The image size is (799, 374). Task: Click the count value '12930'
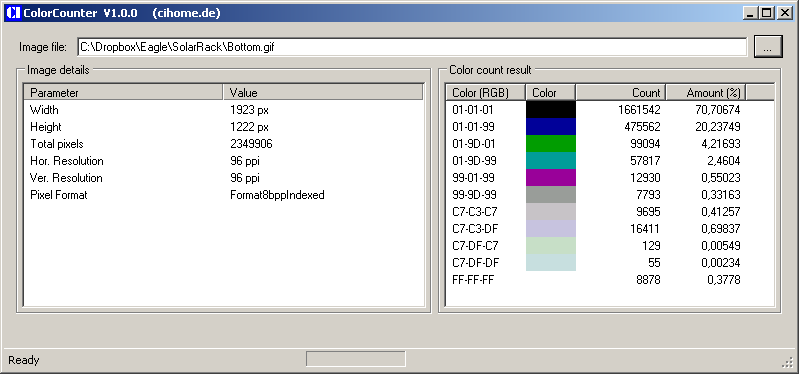point(645,178)
